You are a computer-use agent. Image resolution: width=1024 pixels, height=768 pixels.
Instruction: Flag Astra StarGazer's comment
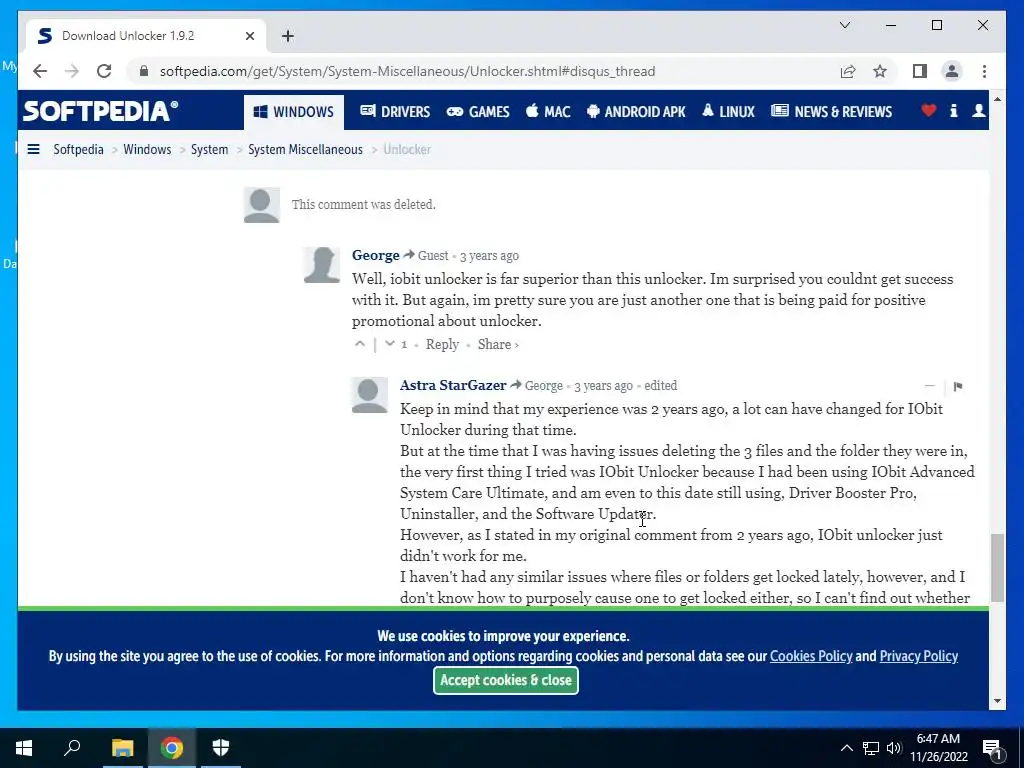(x=958, y=387)
